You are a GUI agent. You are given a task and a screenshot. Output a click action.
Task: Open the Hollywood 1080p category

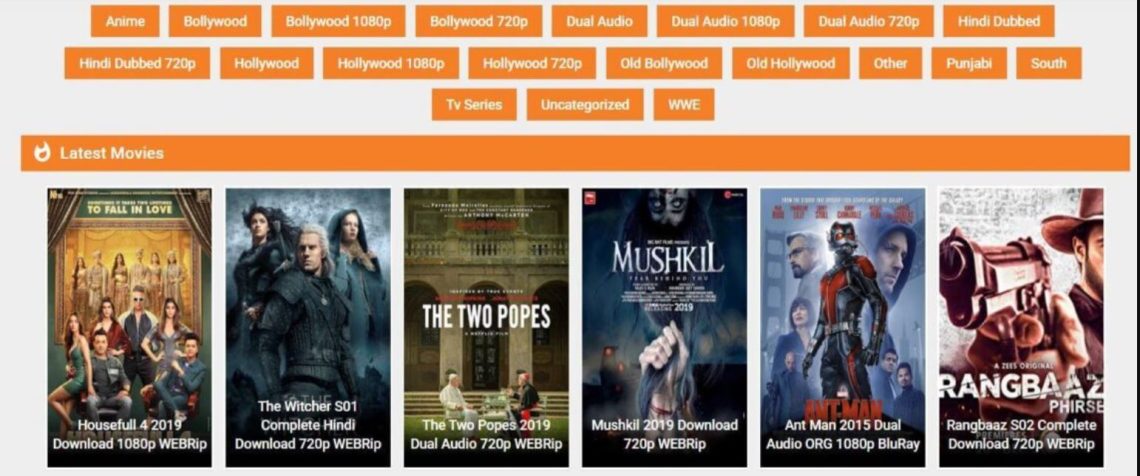[x=390, y=63]
